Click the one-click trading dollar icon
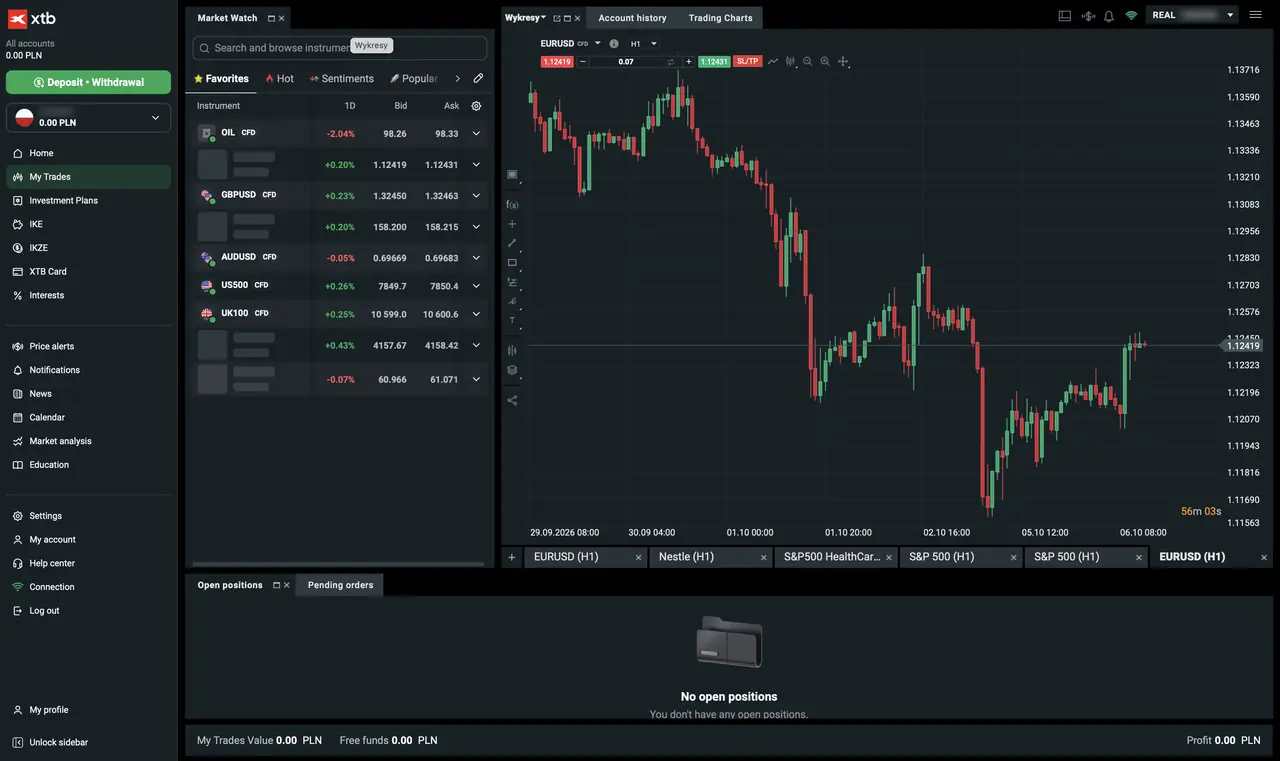Image resolution: width=1280 pixels, height=761 pixels. 1088,16
